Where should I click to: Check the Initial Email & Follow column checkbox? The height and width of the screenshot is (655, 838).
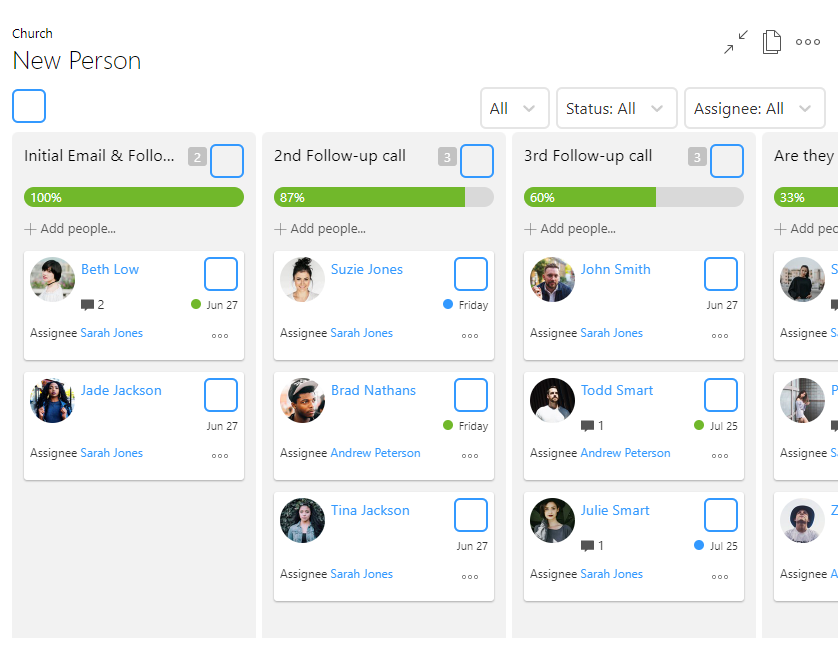click(227, 160)
